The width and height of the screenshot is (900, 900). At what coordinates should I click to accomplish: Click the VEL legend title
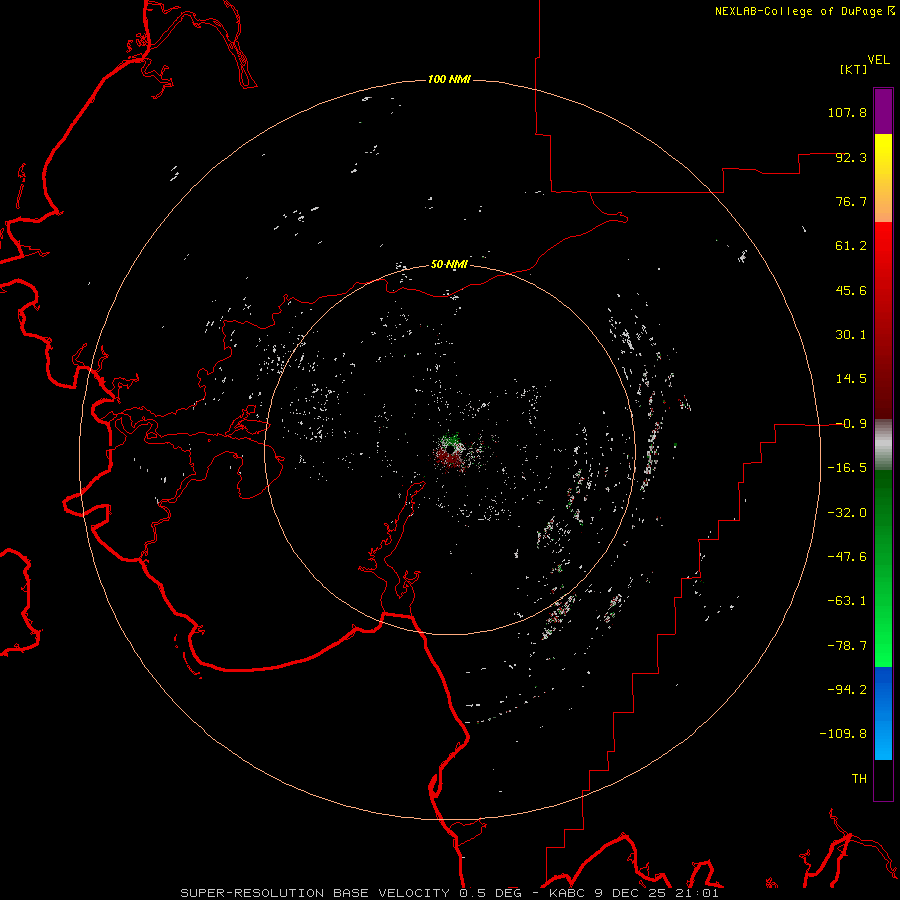click(878, 60)
